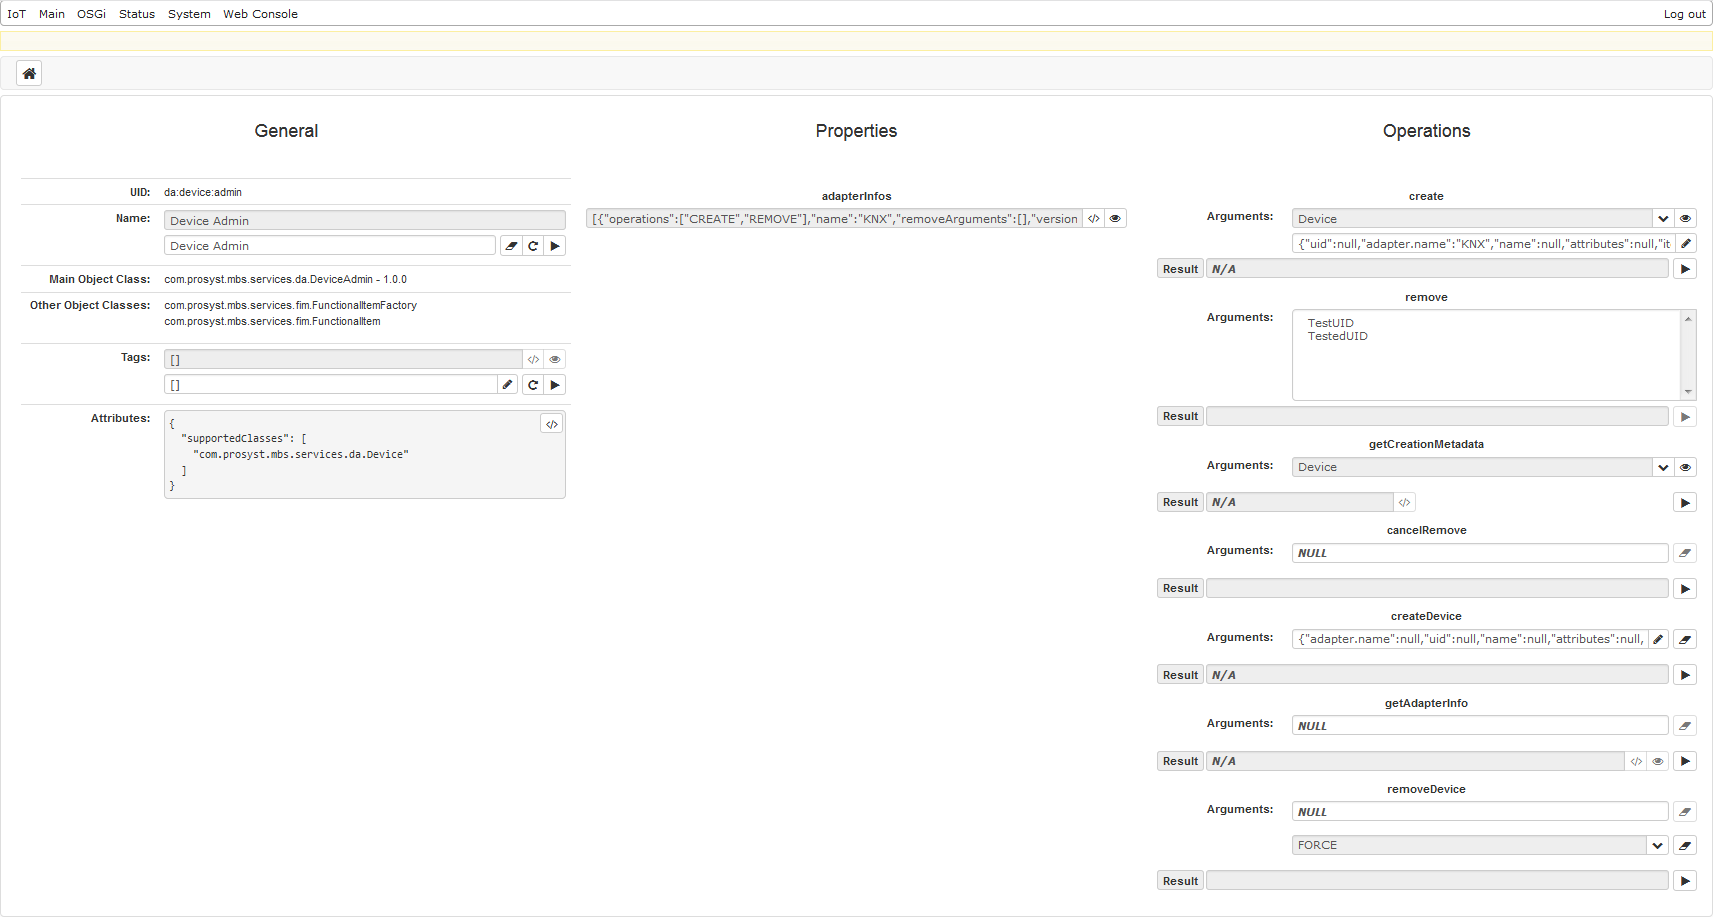
Task: Open the OSGi menu
Action: click(x=91, y=14)
